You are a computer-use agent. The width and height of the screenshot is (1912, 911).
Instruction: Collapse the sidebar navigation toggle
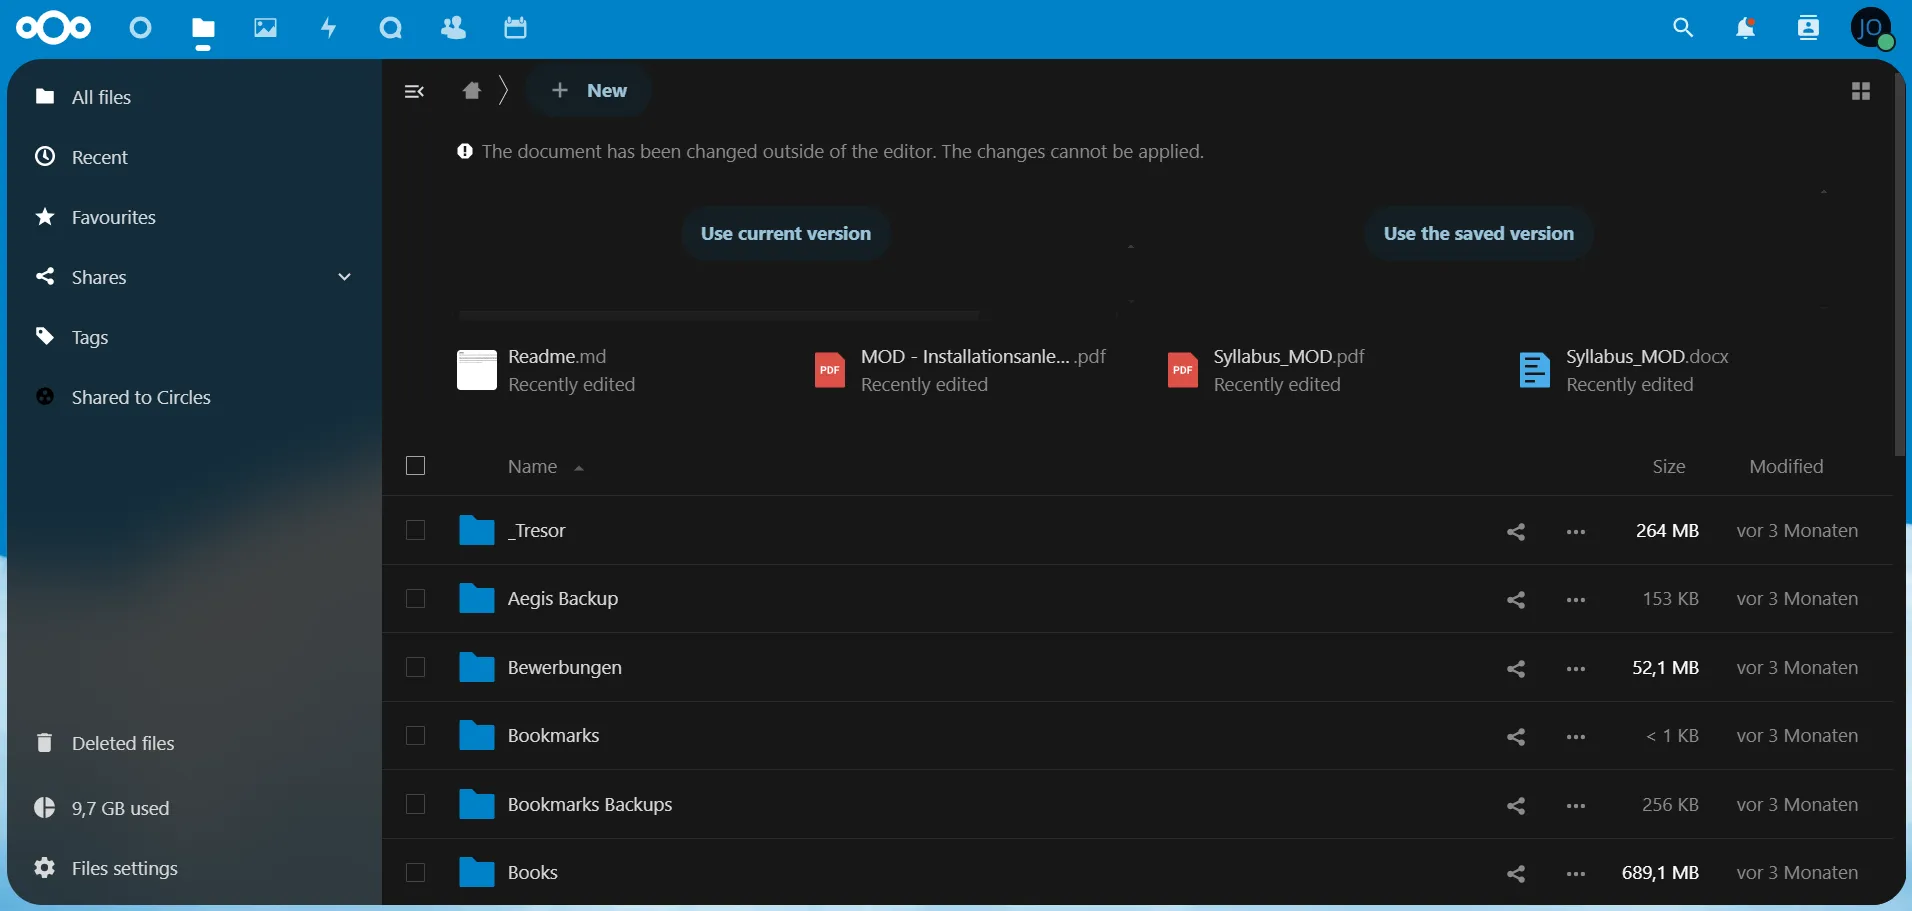pyautogui.click(x=415, y=92)
